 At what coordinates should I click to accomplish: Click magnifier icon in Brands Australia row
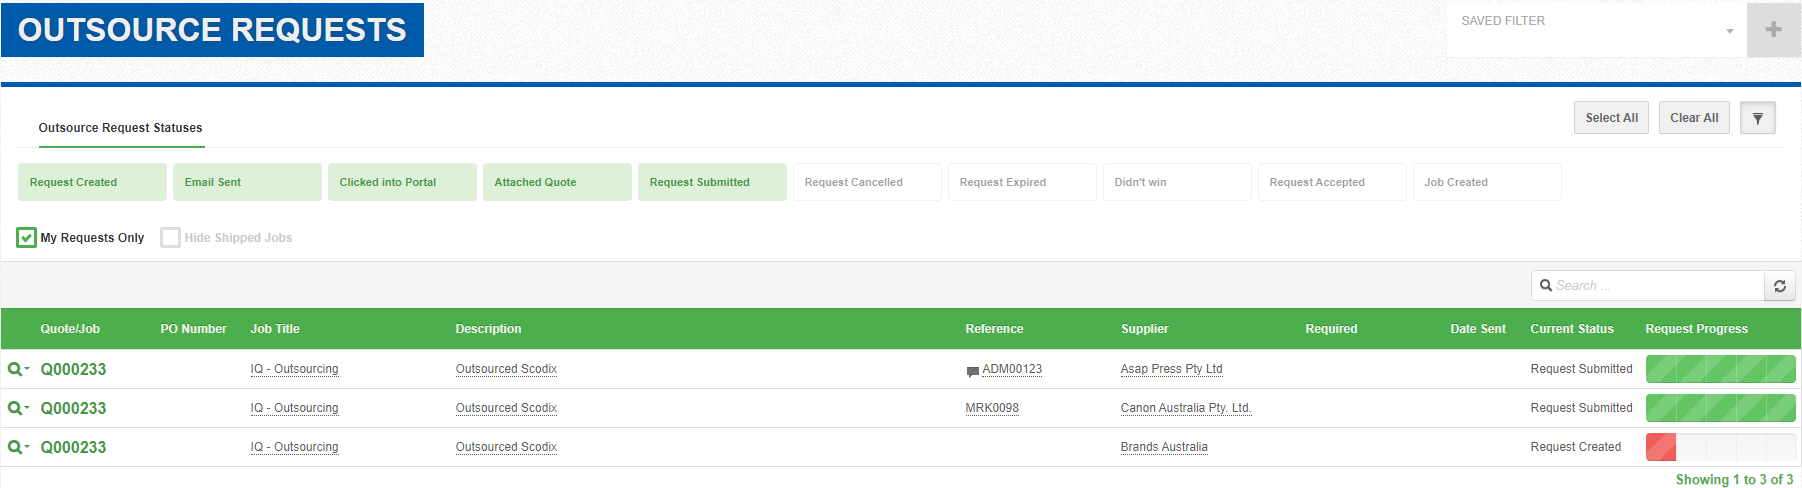(x=18, y=447)
